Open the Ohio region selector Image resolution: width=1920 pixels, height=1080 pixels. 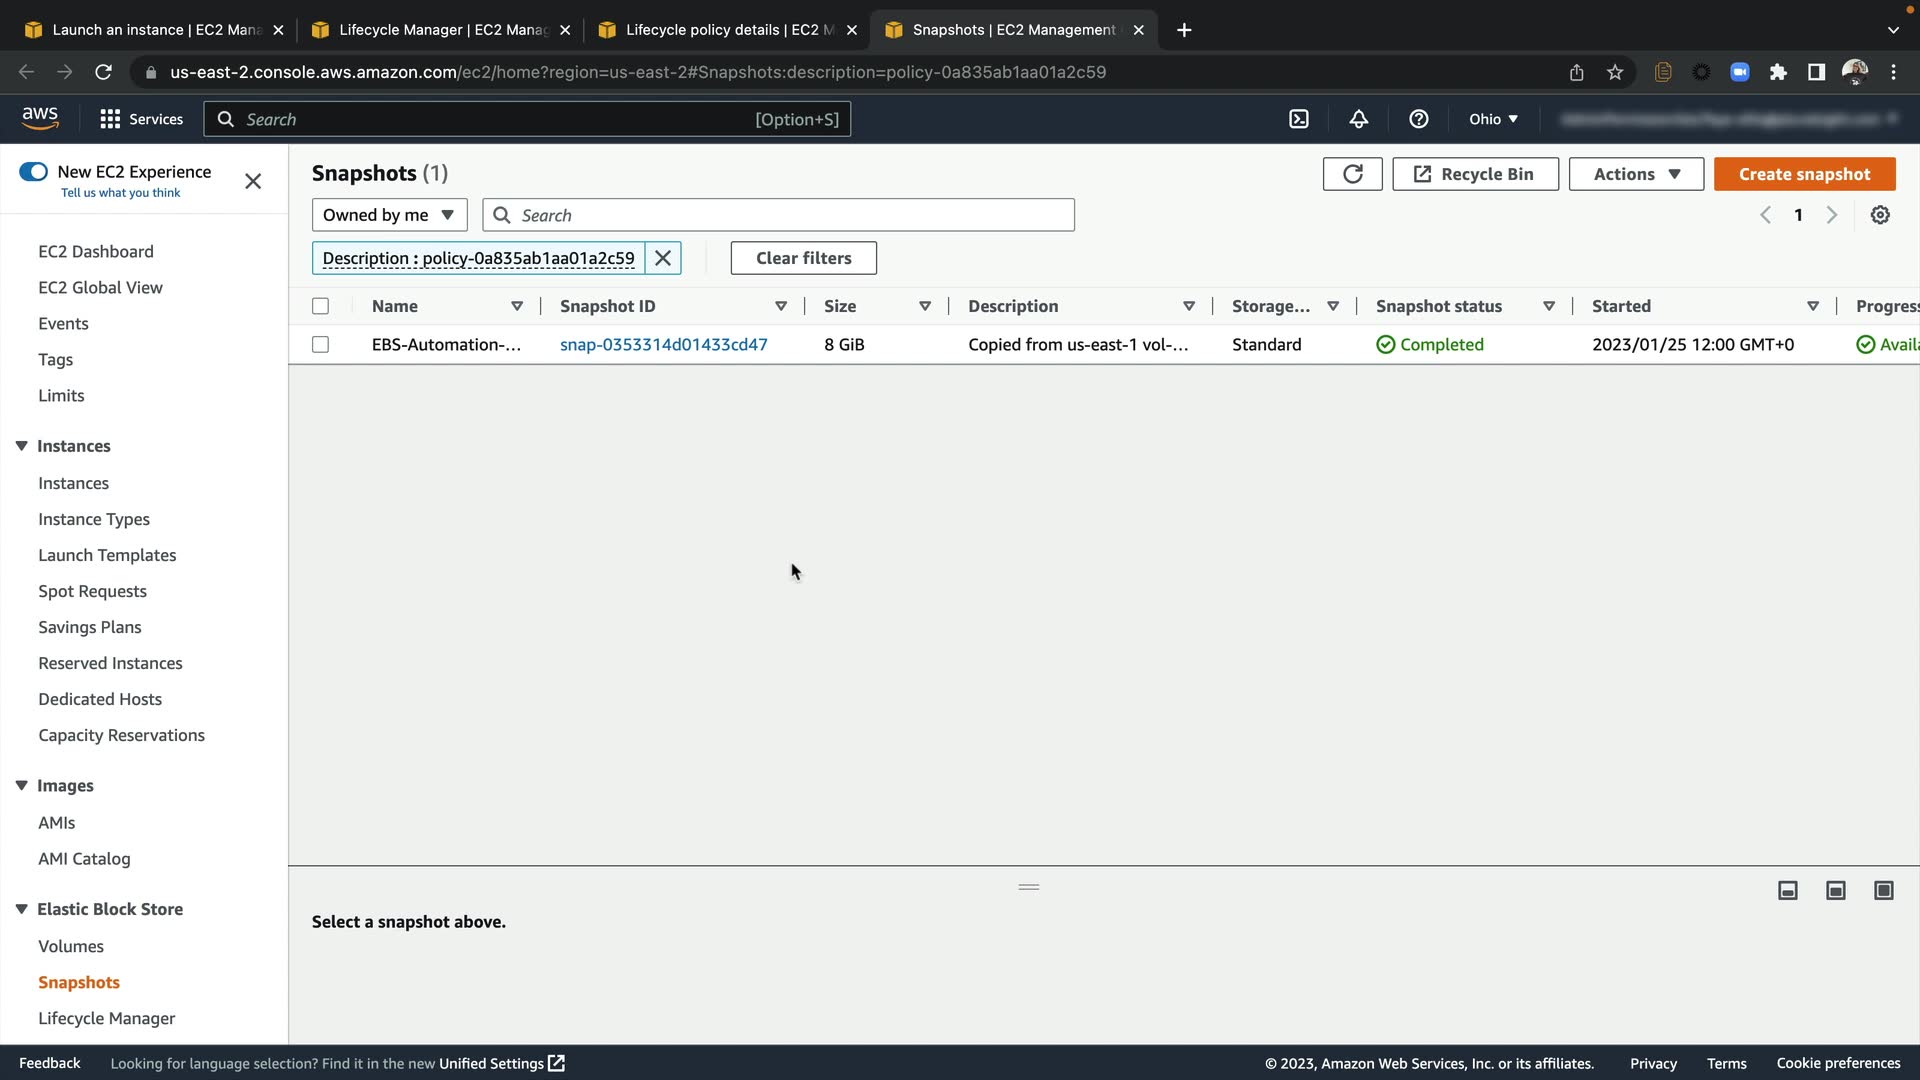coord(1493,119)
